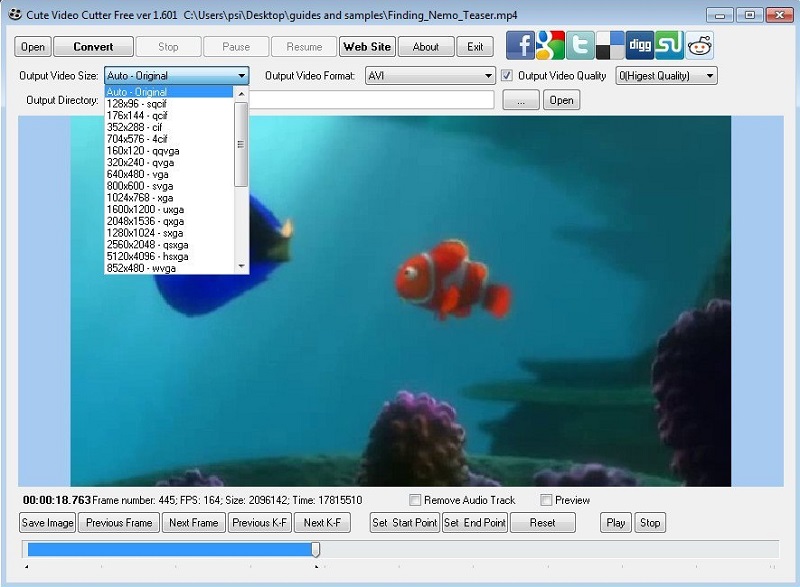Image resolution: width=800 pixels, height=587 pixels.
Task: Advance to Next Frame
Action: pyautogui.click(x=193, y=523)
